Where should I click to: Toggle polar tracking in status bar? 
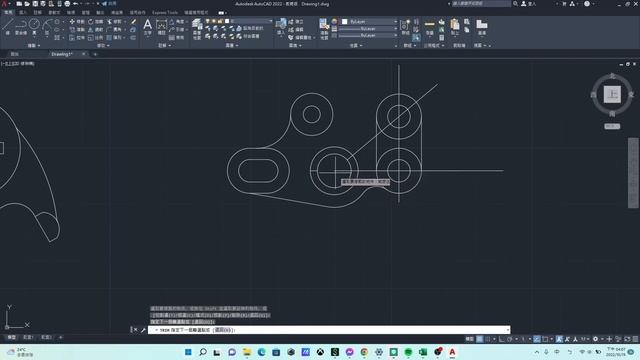coord(509,339)
